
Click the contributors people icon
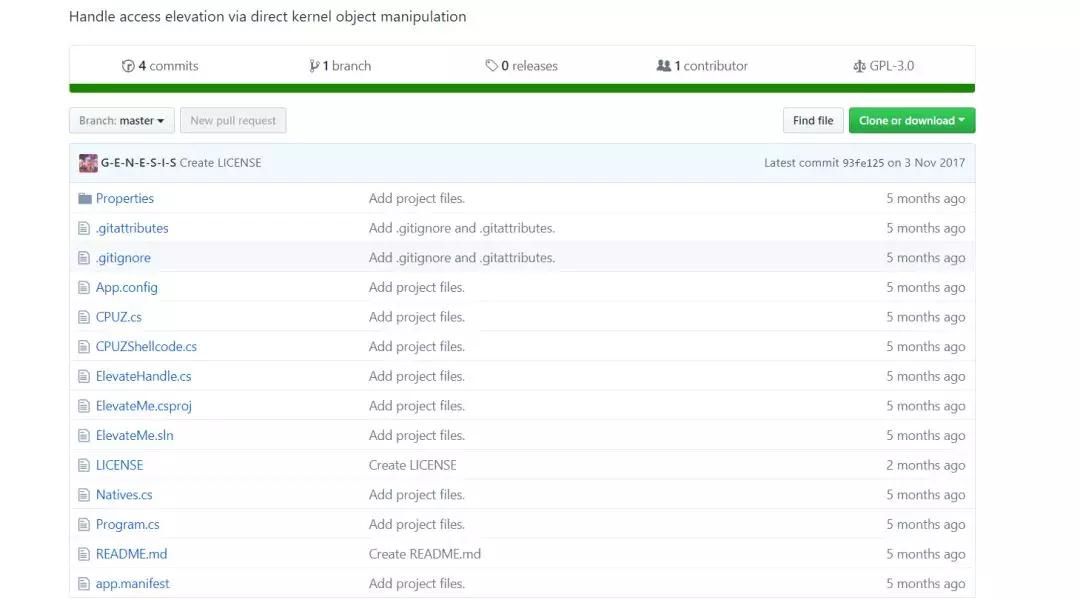click(x=663, y=65)
